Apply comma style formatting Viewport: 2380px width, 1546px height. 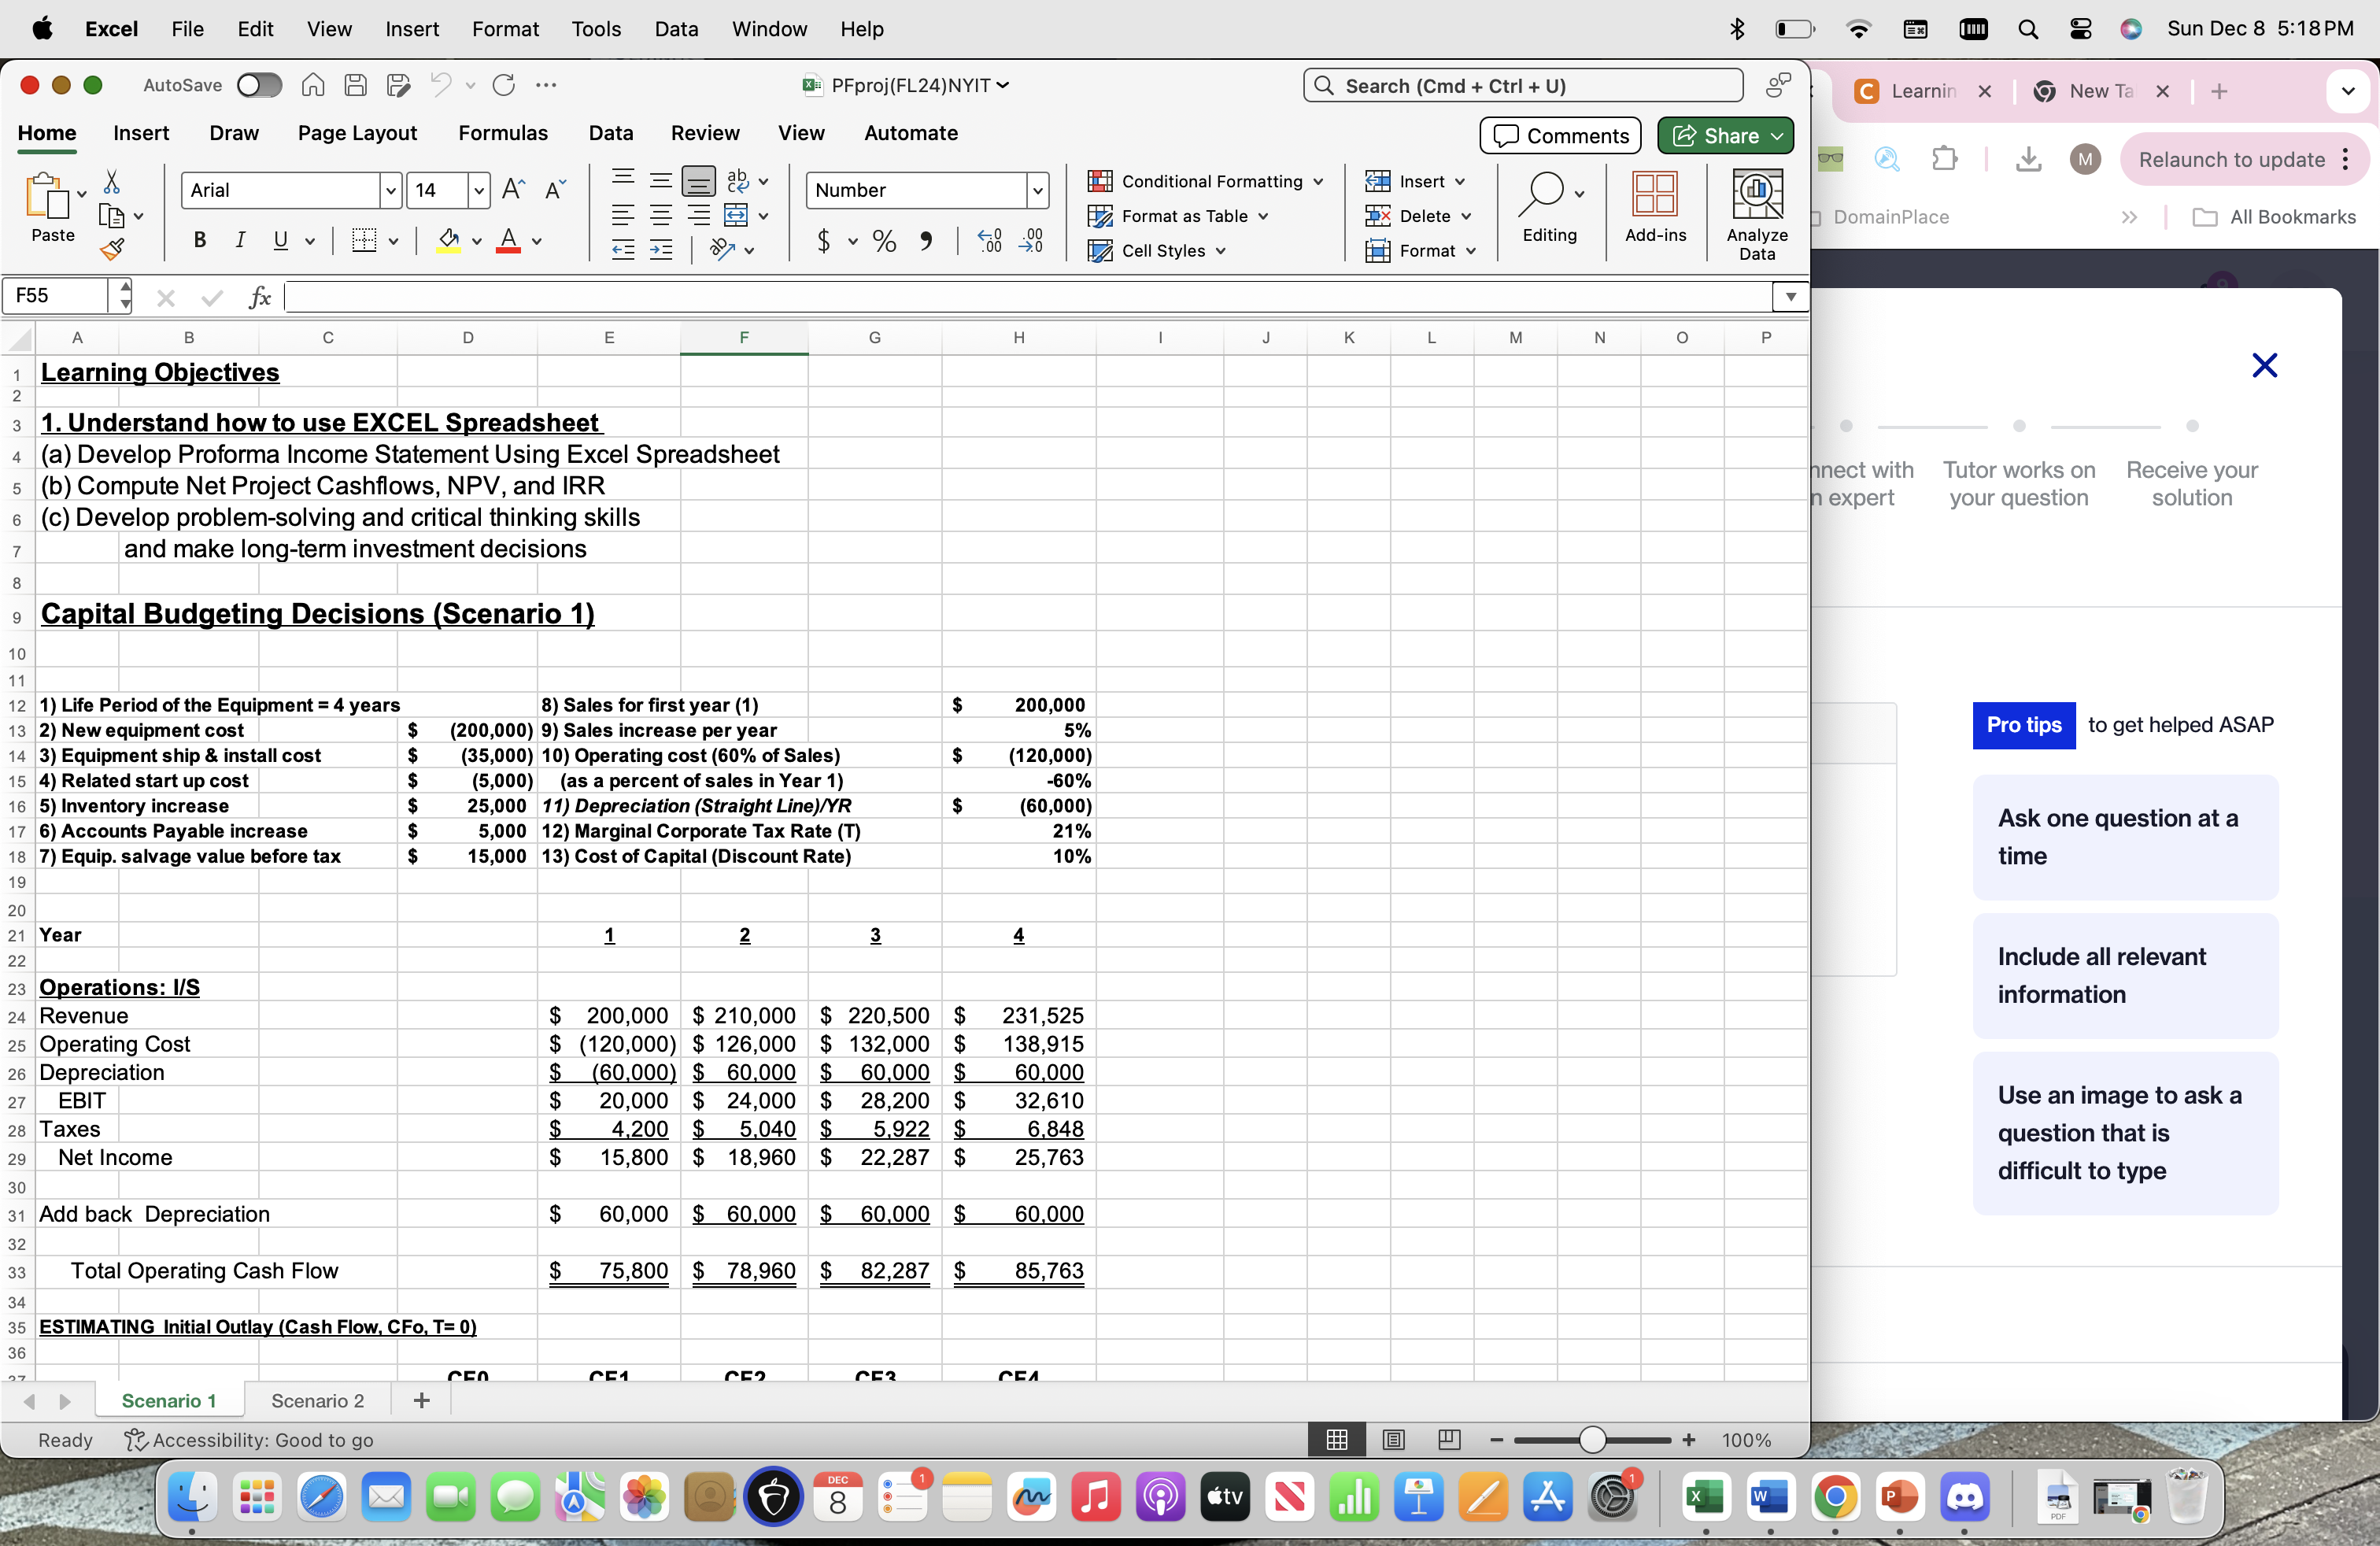click(926, 241)
